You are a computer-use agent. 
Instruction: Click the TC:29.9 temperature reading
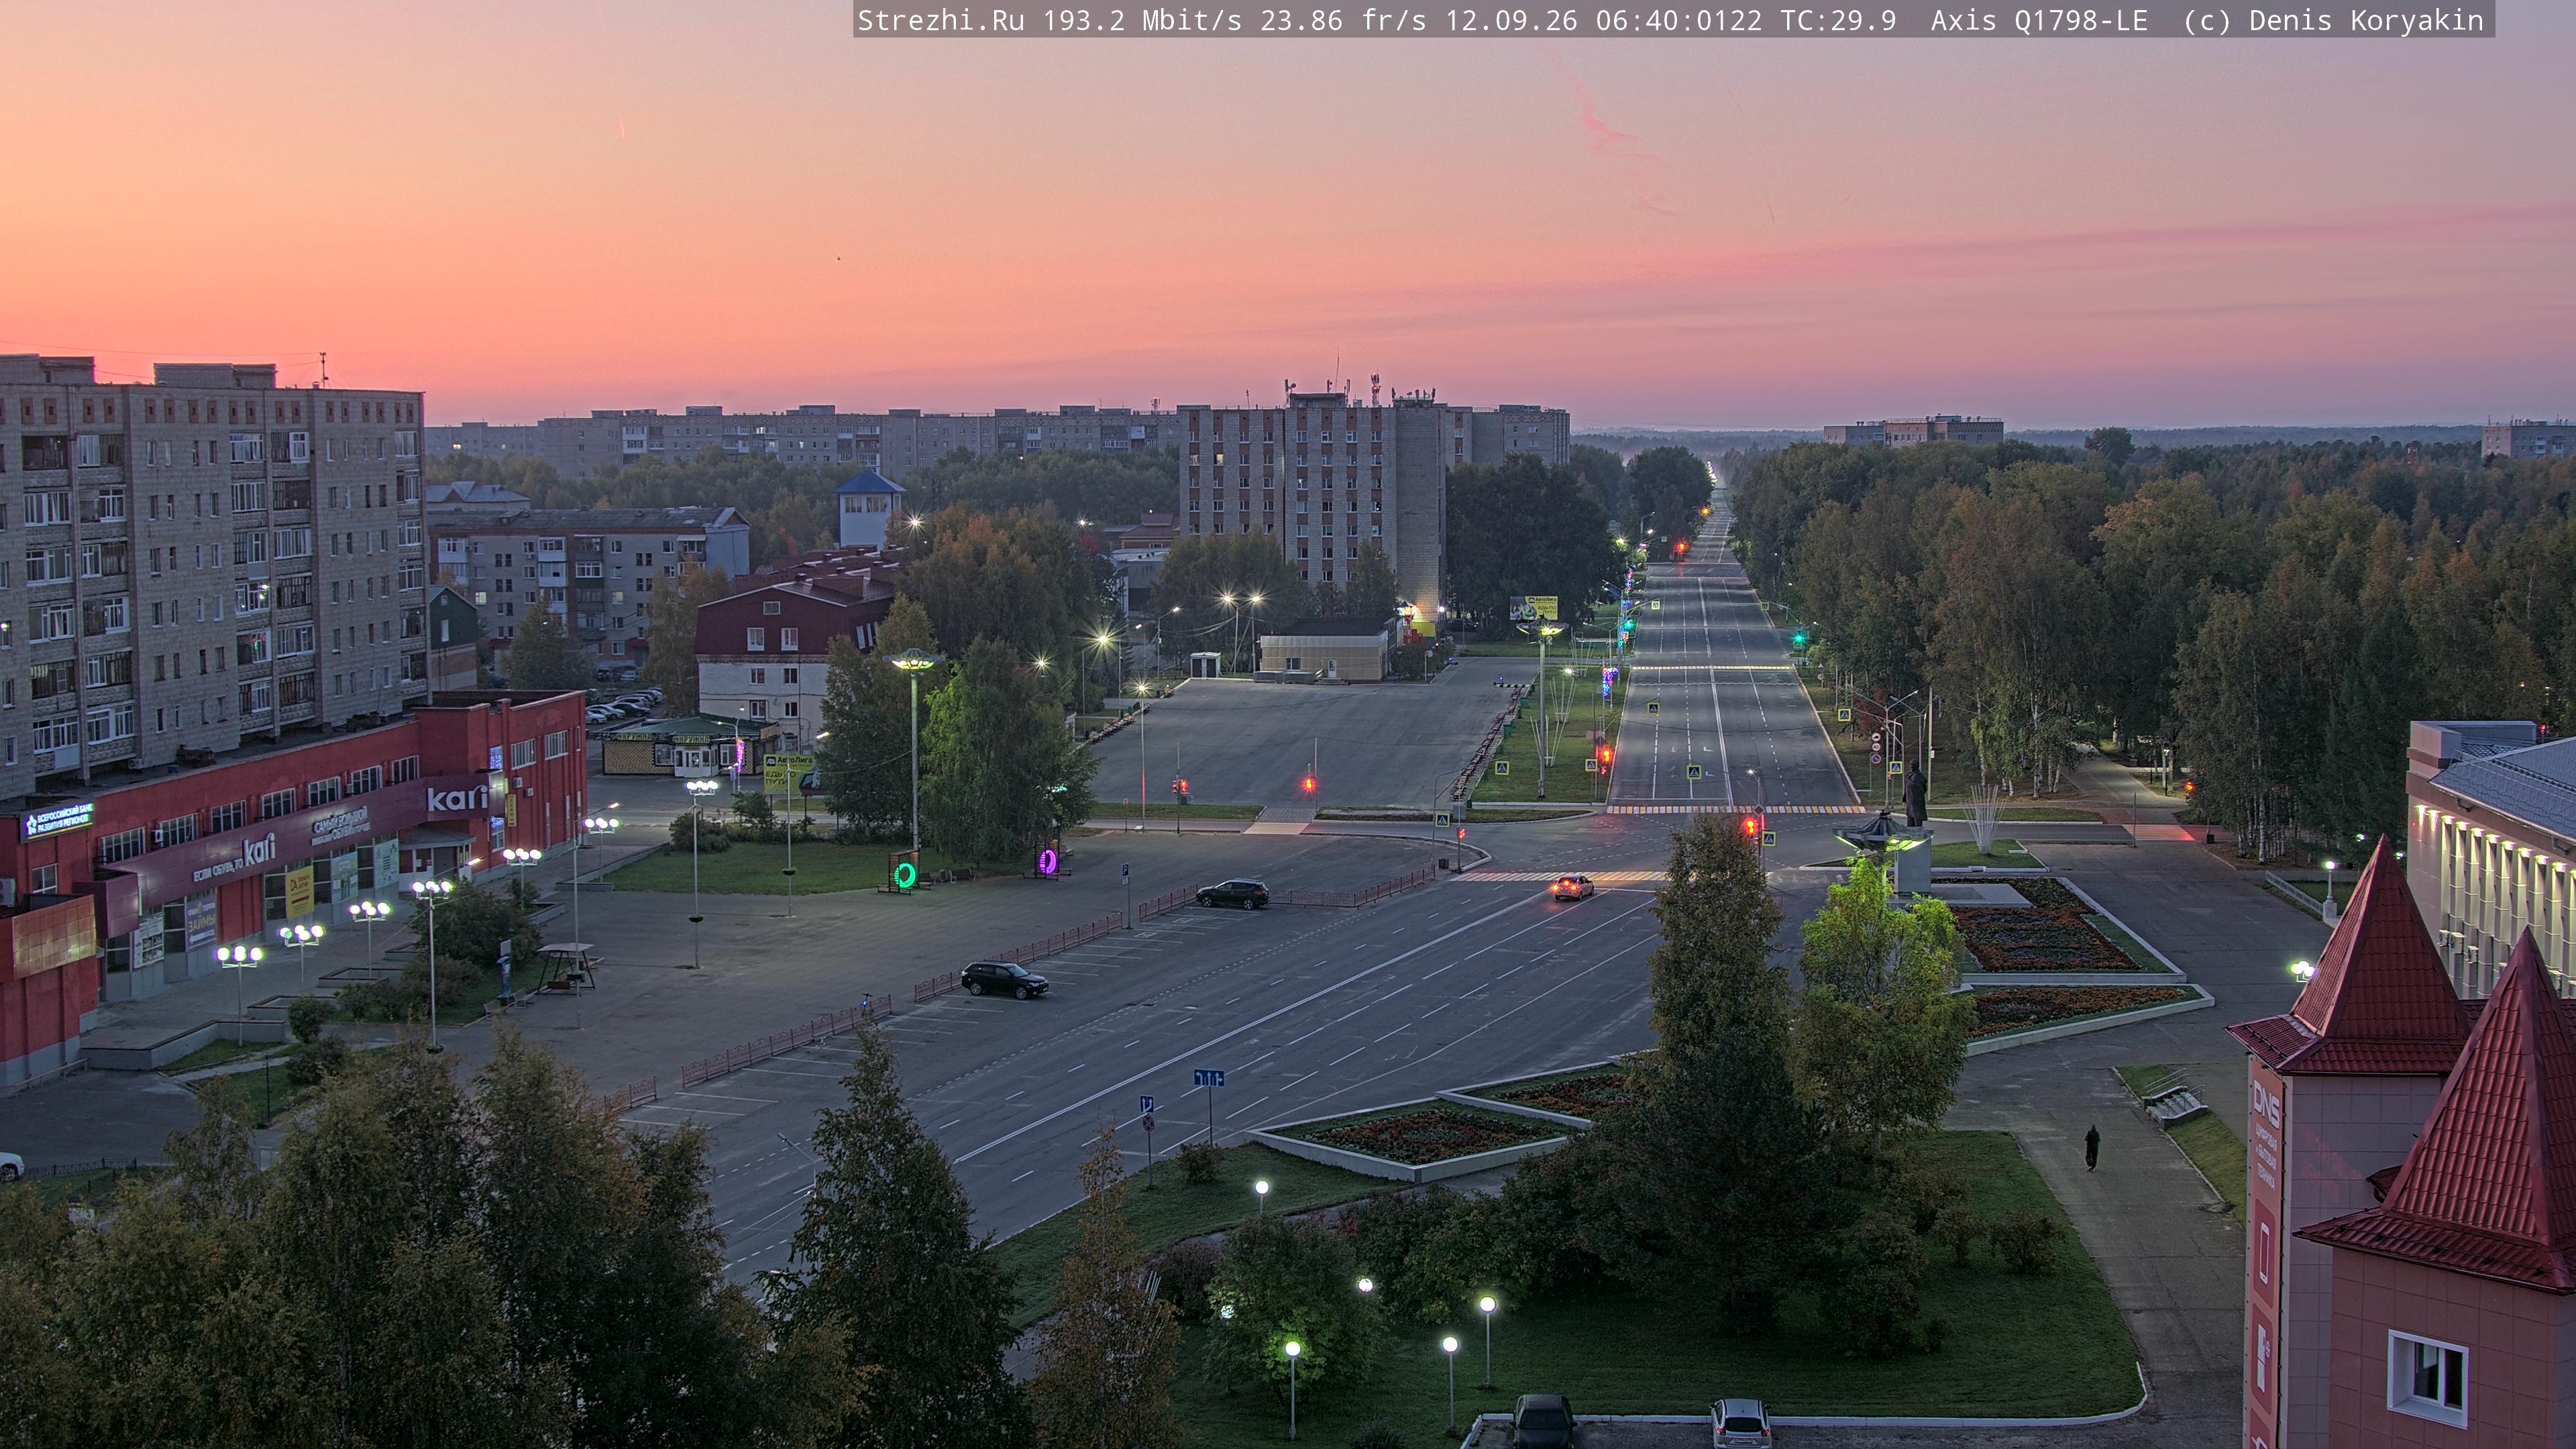pyautogui.click(x=1838, y=21)
